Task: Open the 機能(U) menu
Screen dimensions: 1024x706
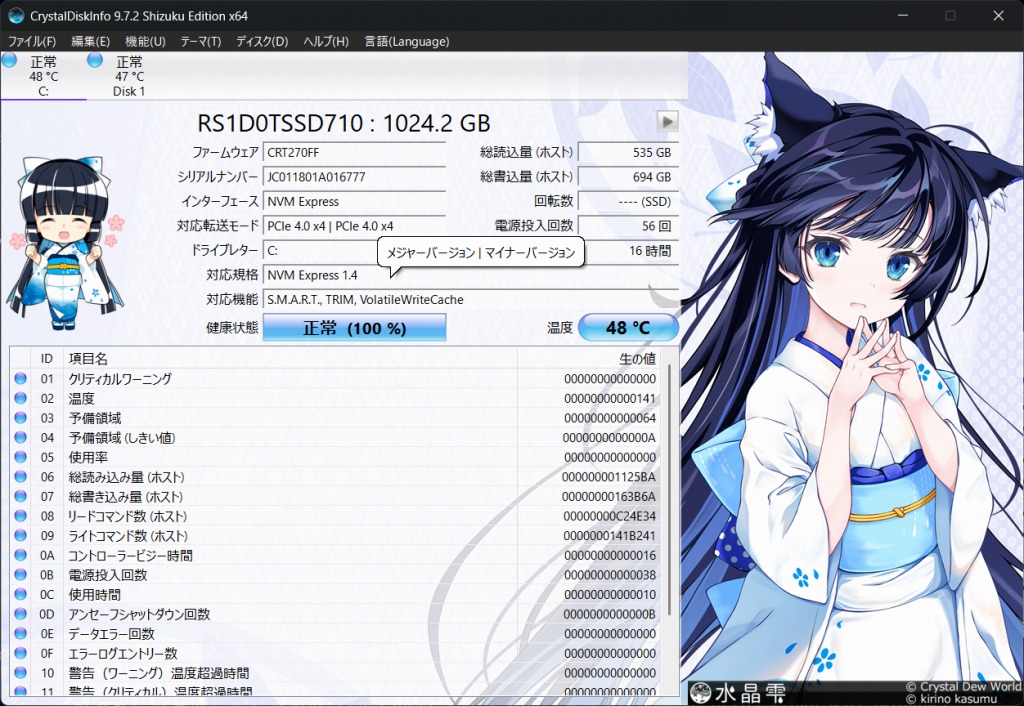Action: (145, 41)
